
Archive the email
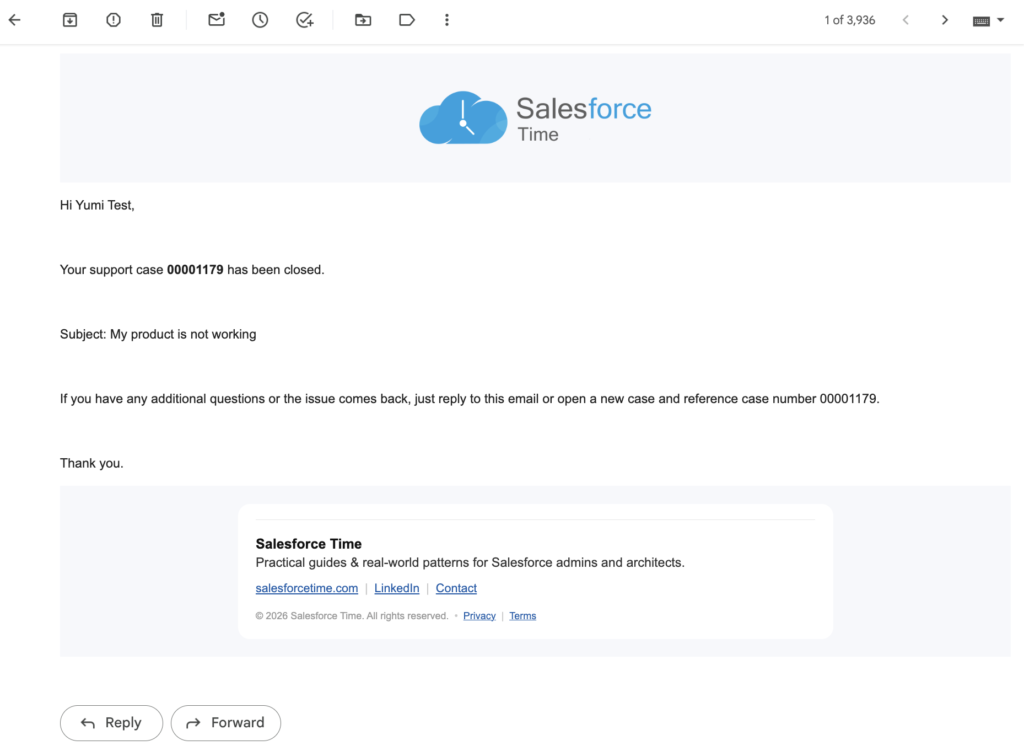point(70,19)
